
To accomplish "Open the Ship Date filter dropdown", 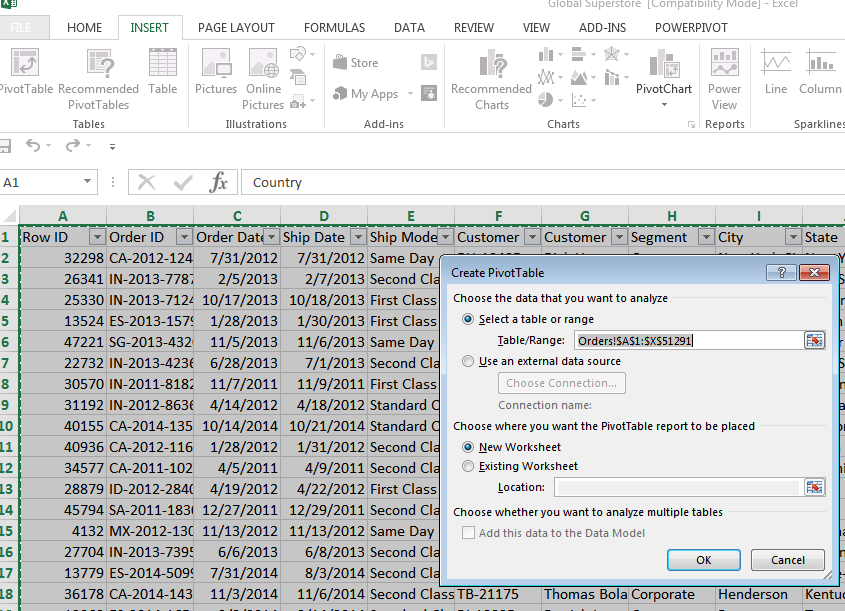I will pyautogui.click(x=358, y=237).
